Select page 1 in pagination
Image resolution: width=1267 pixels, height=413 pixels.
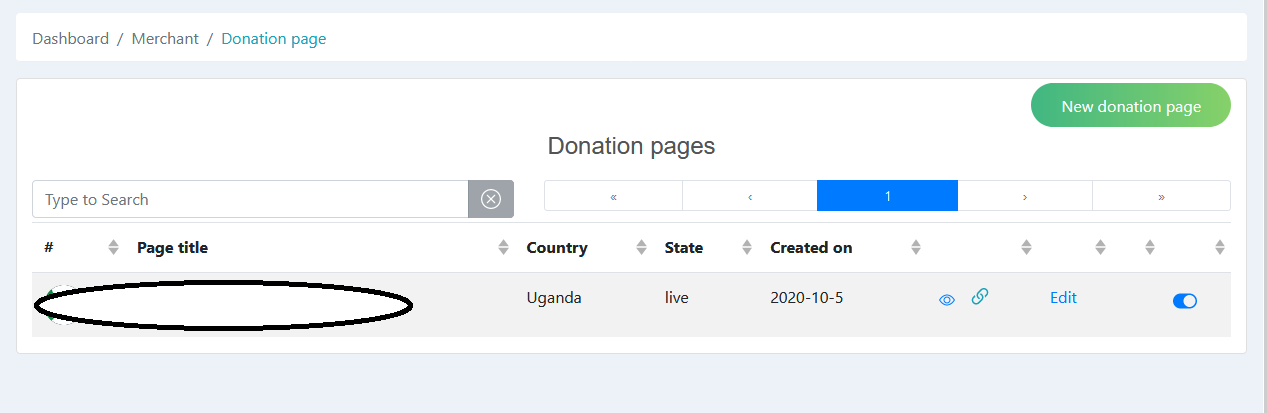887,197
